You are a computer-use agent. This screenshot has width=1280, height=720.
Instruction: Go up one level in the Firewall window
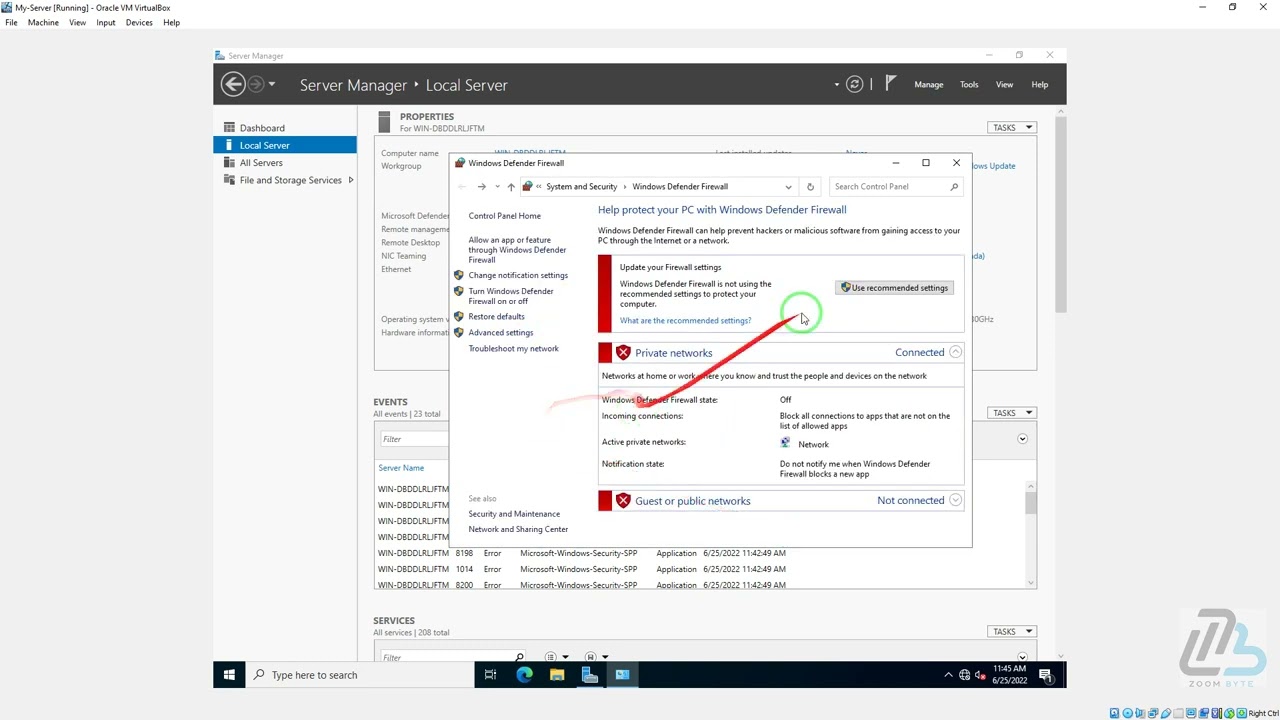point(511,187)
